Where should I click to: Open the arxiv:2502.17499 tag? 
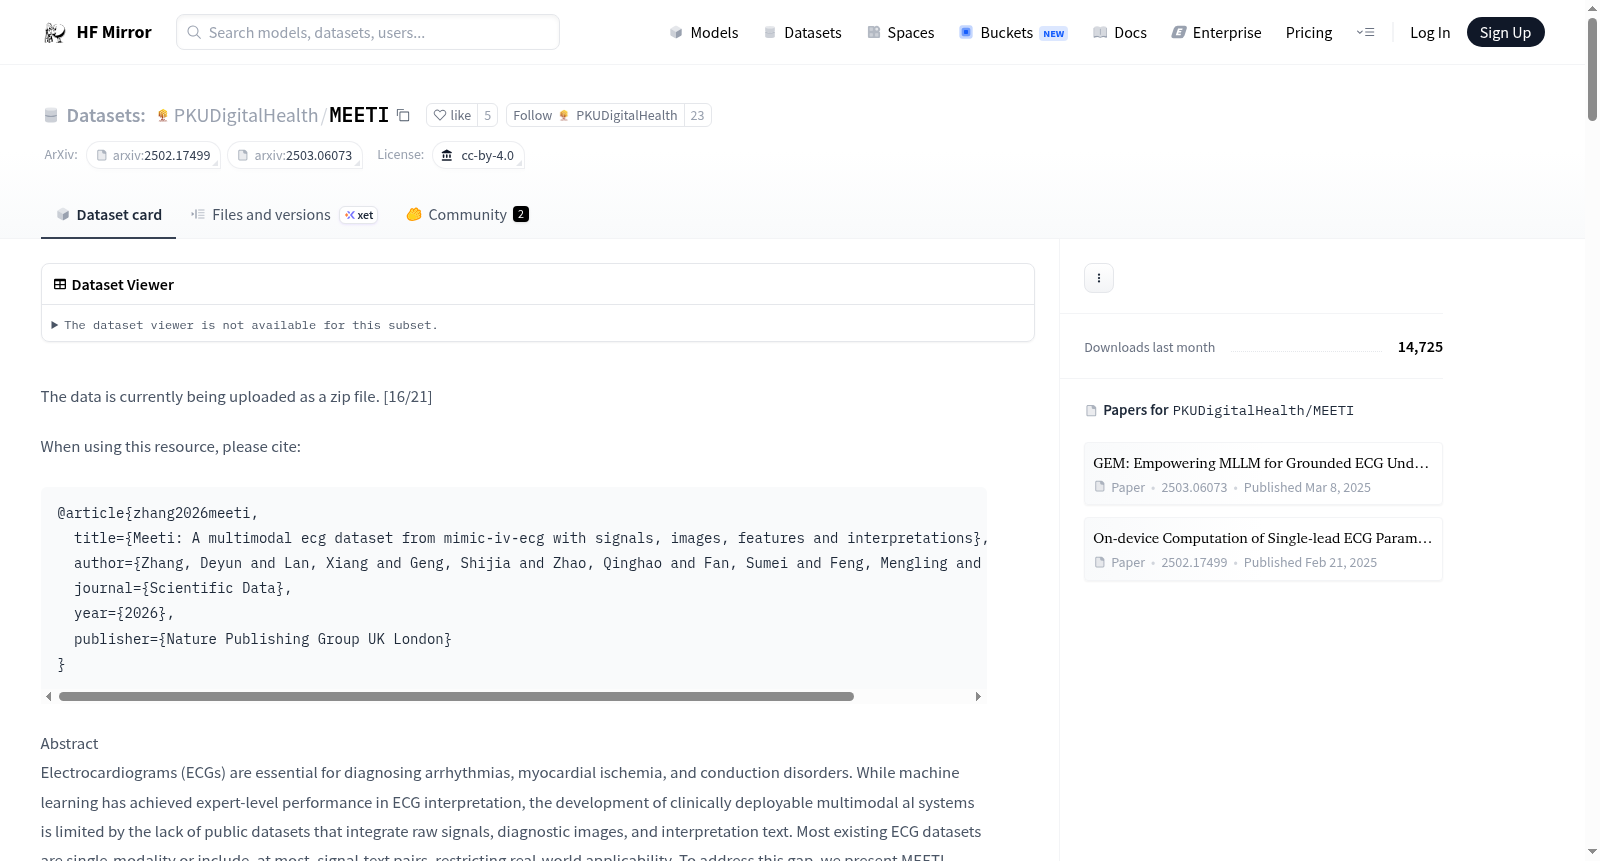tap(153, 156)
